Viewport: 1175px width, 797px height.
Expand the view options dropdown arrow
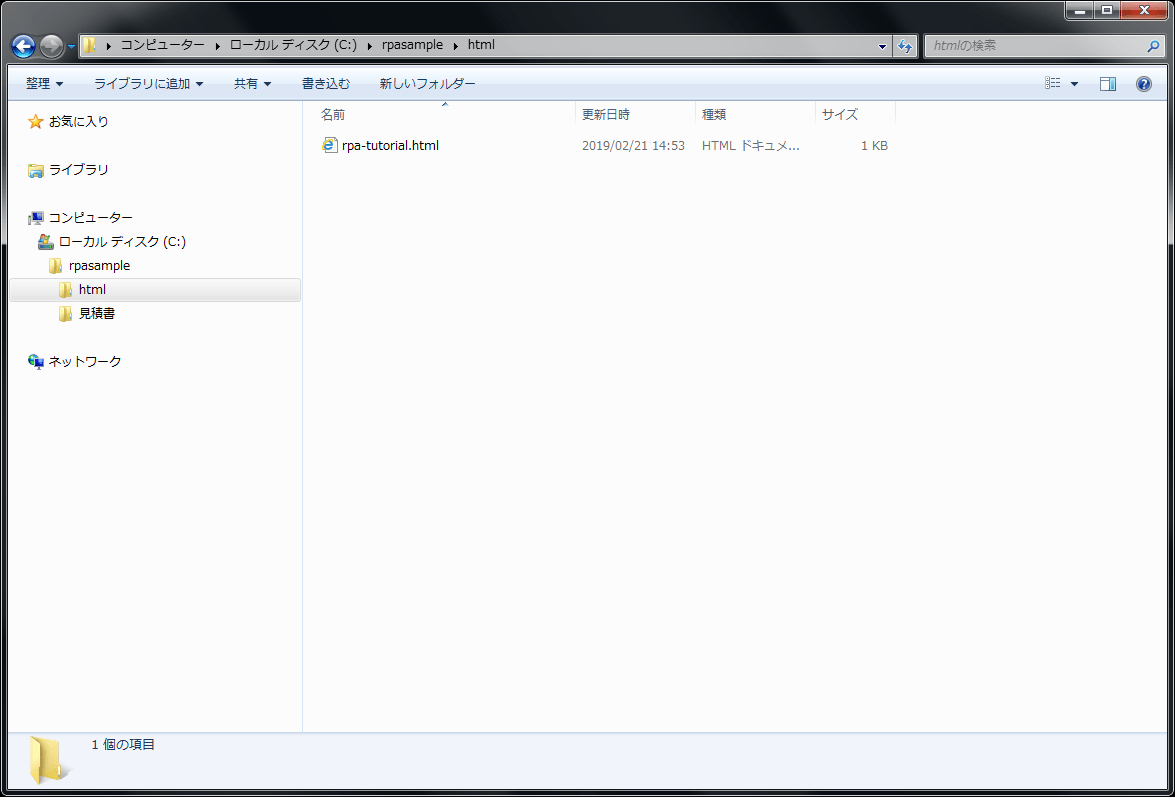pos(1075,84)
